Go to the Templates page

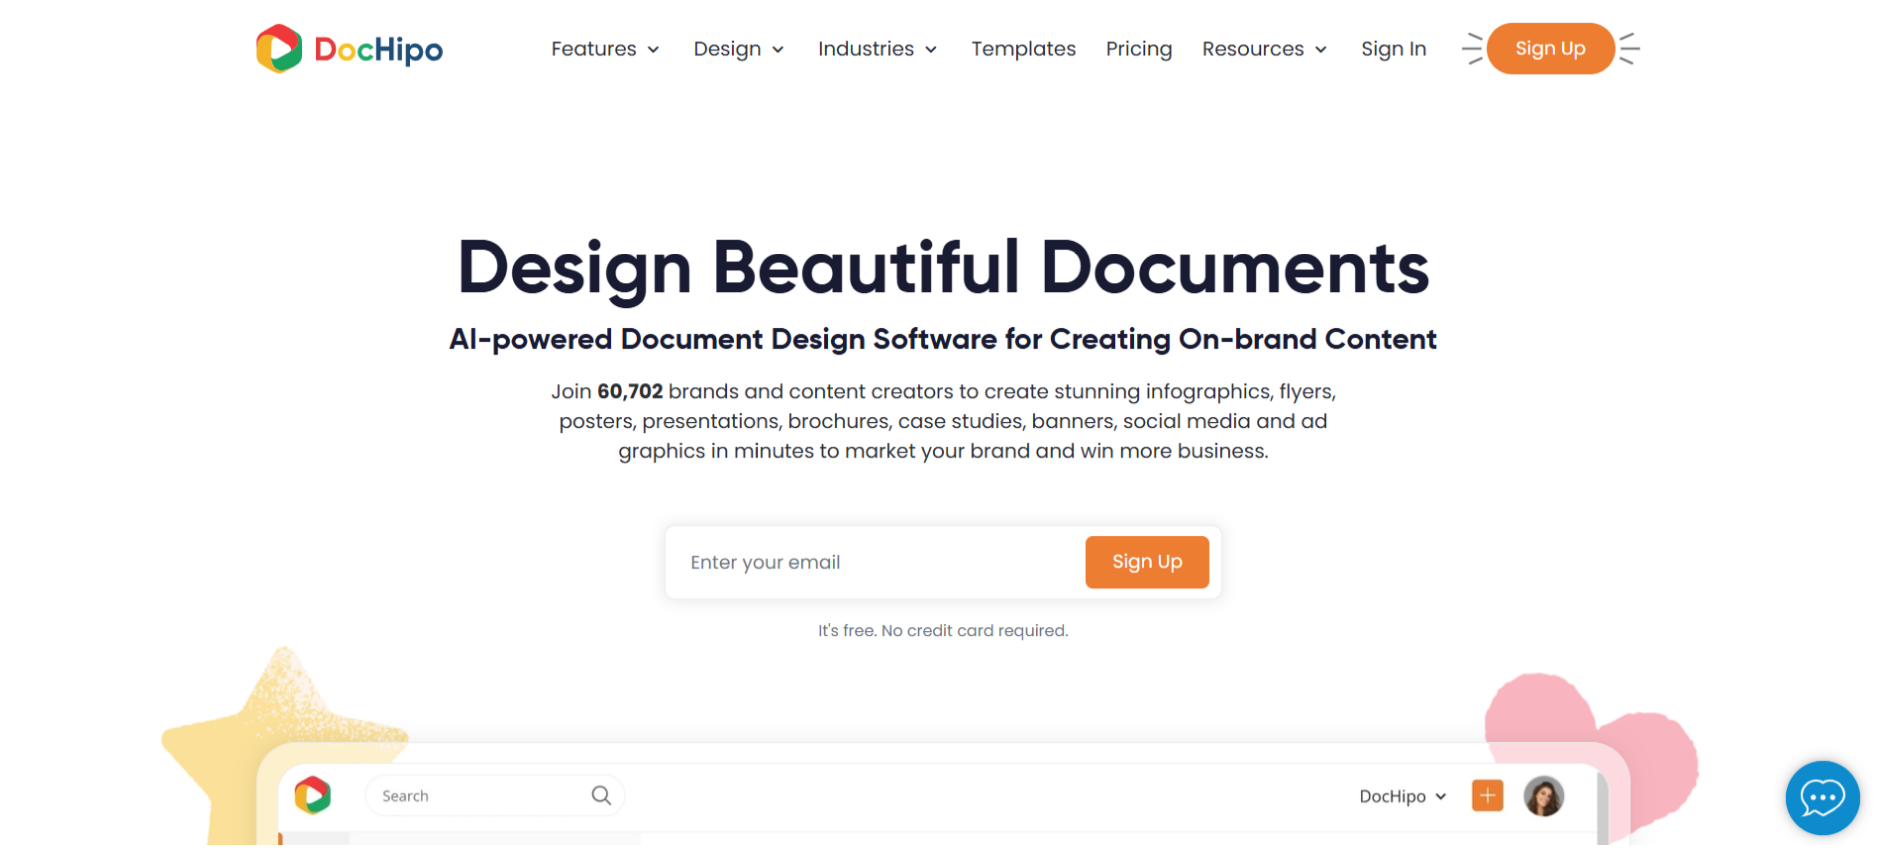[1023, 49]
